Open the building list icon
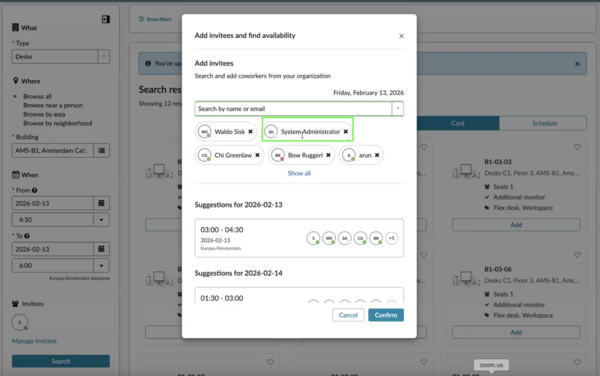Image resolution: width=600 pixels, height=376 pixels. coord(101,150)
